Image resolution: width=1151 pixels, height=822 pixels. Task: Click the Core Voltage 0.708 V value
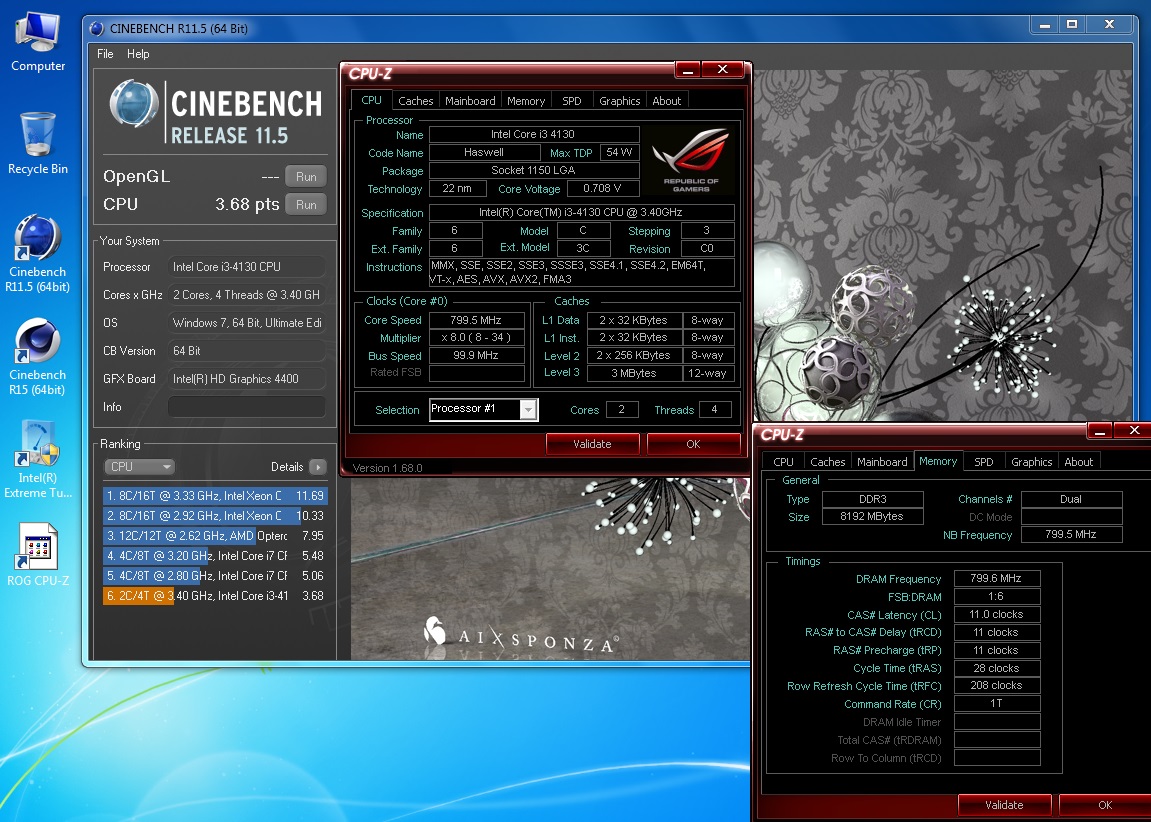pos(602,189)
